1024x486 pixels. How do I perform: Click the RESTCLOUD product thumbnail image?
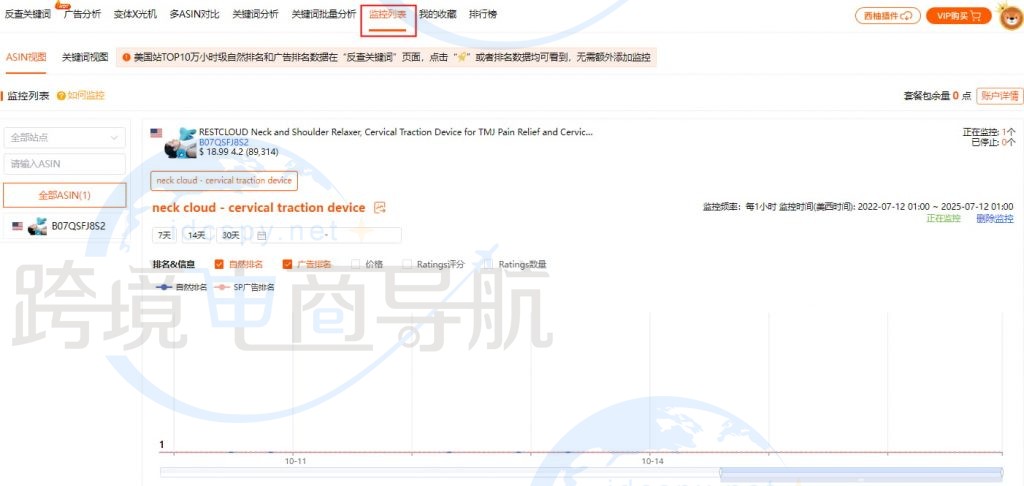180,143
